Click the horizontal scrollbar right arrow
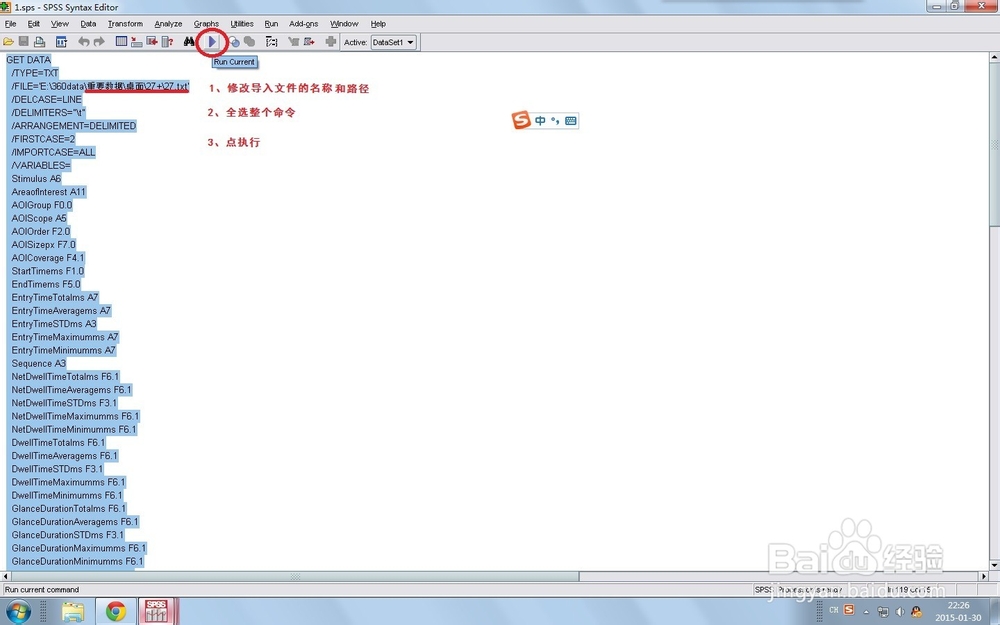Screen dimensions: 1000x625 pyautogui.click(x=983, y=576)
